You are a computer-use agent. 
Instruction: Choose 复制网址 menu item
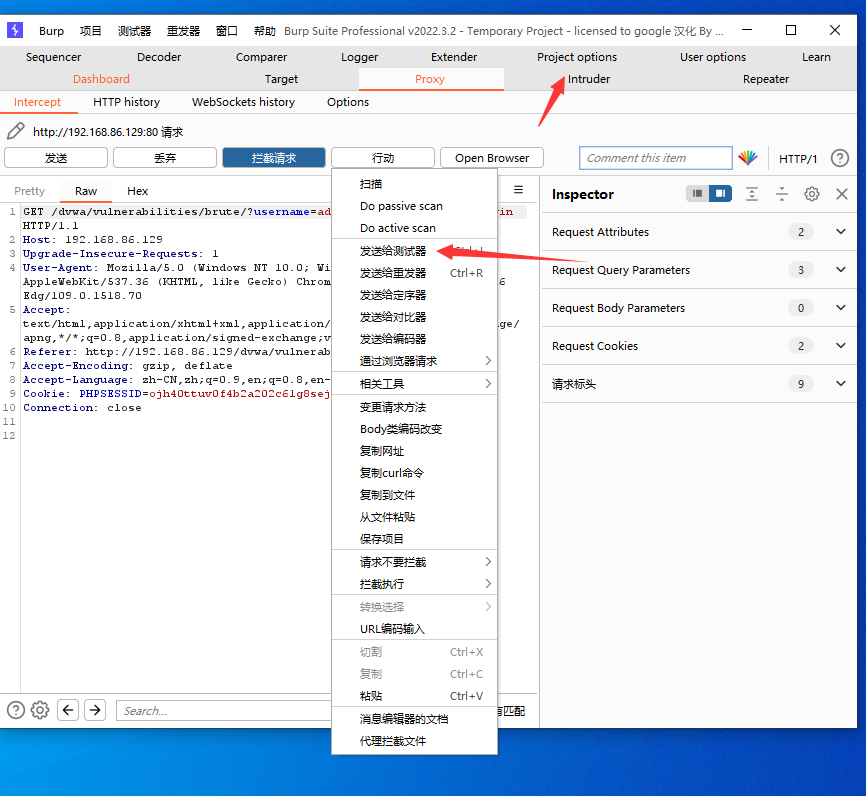point(414,451)
